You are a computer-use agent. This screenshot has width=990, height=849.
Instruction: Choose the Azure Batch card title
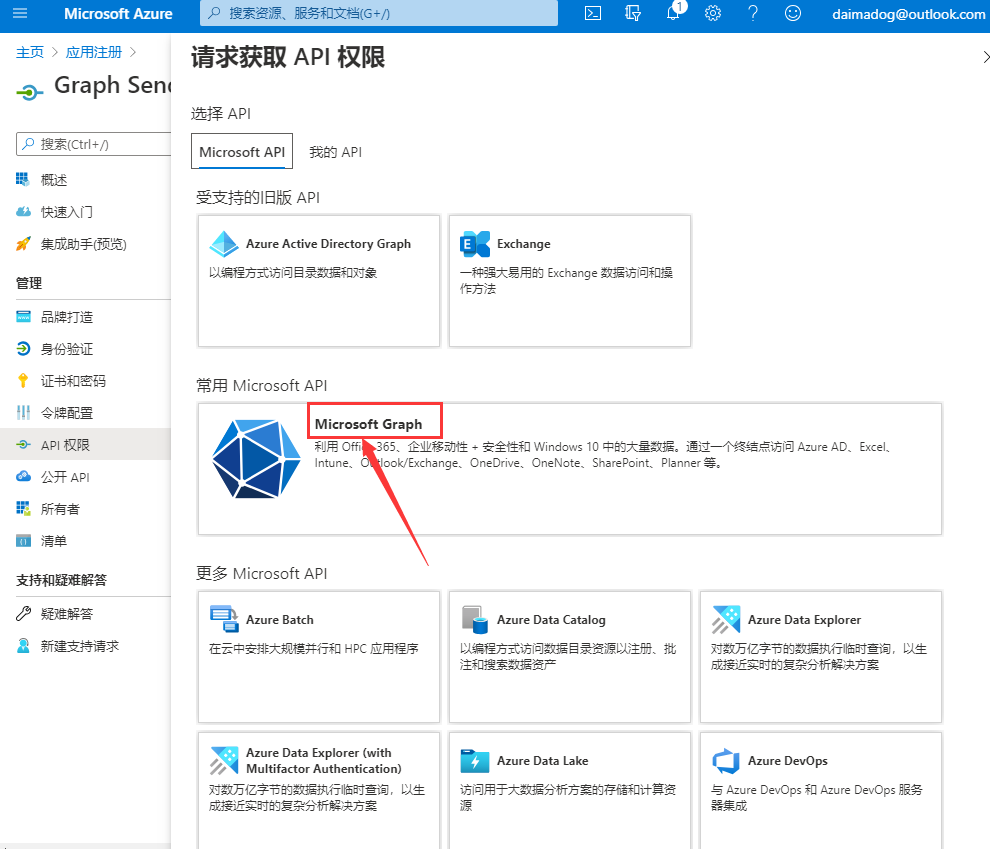pyautogui.click(x=280, y=619)
